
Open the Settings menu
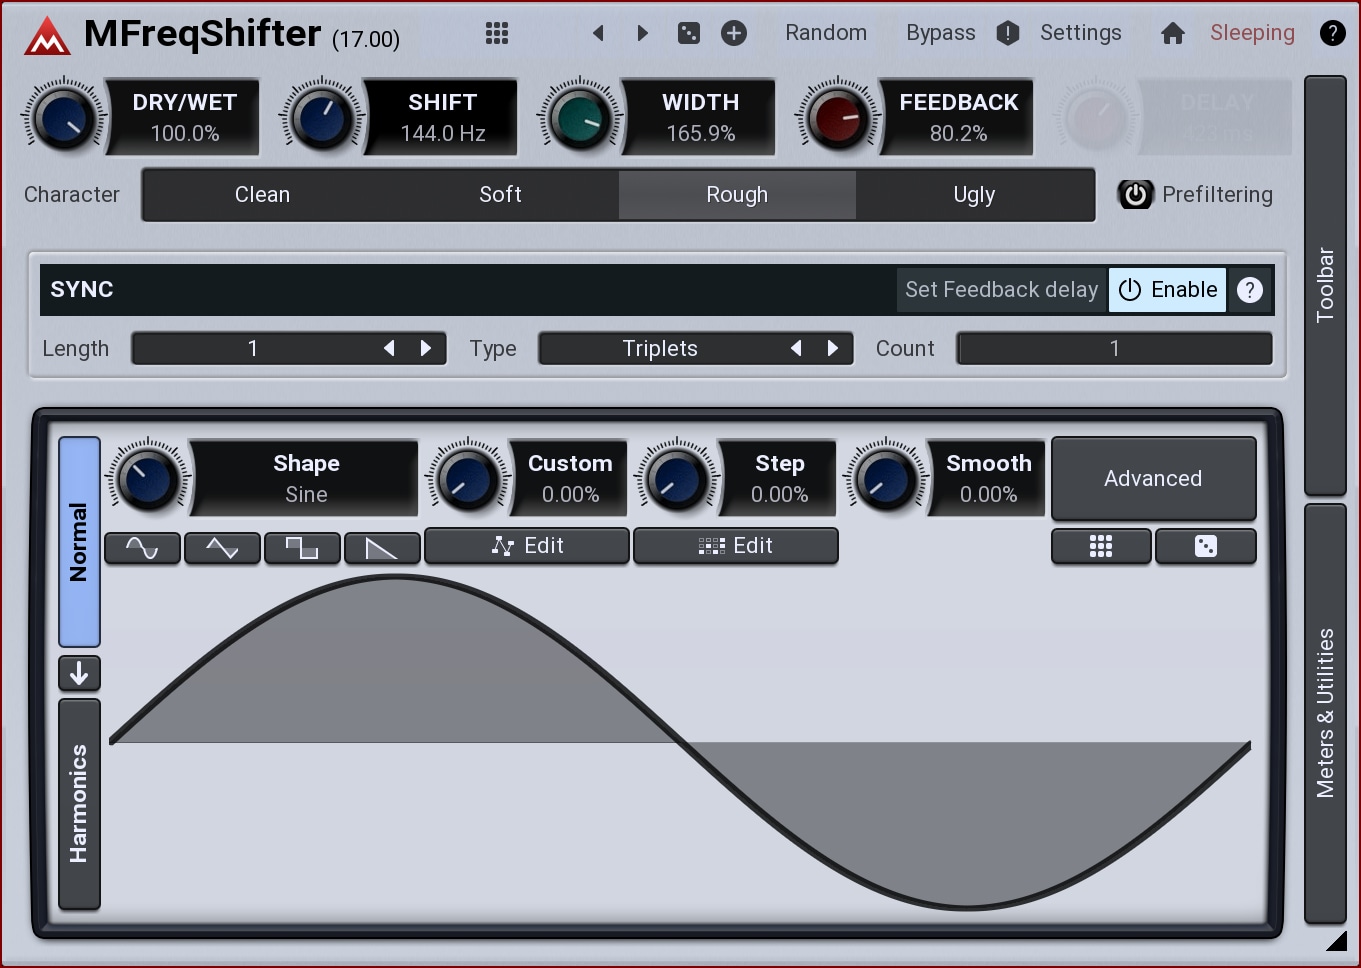point(1080,33)
